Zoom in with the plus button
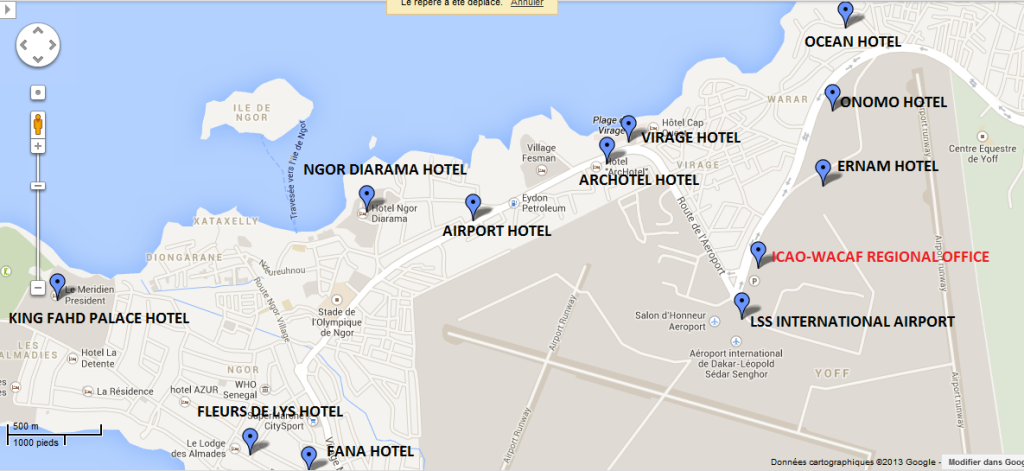The image size is (1024, 471). coord(38,146)
